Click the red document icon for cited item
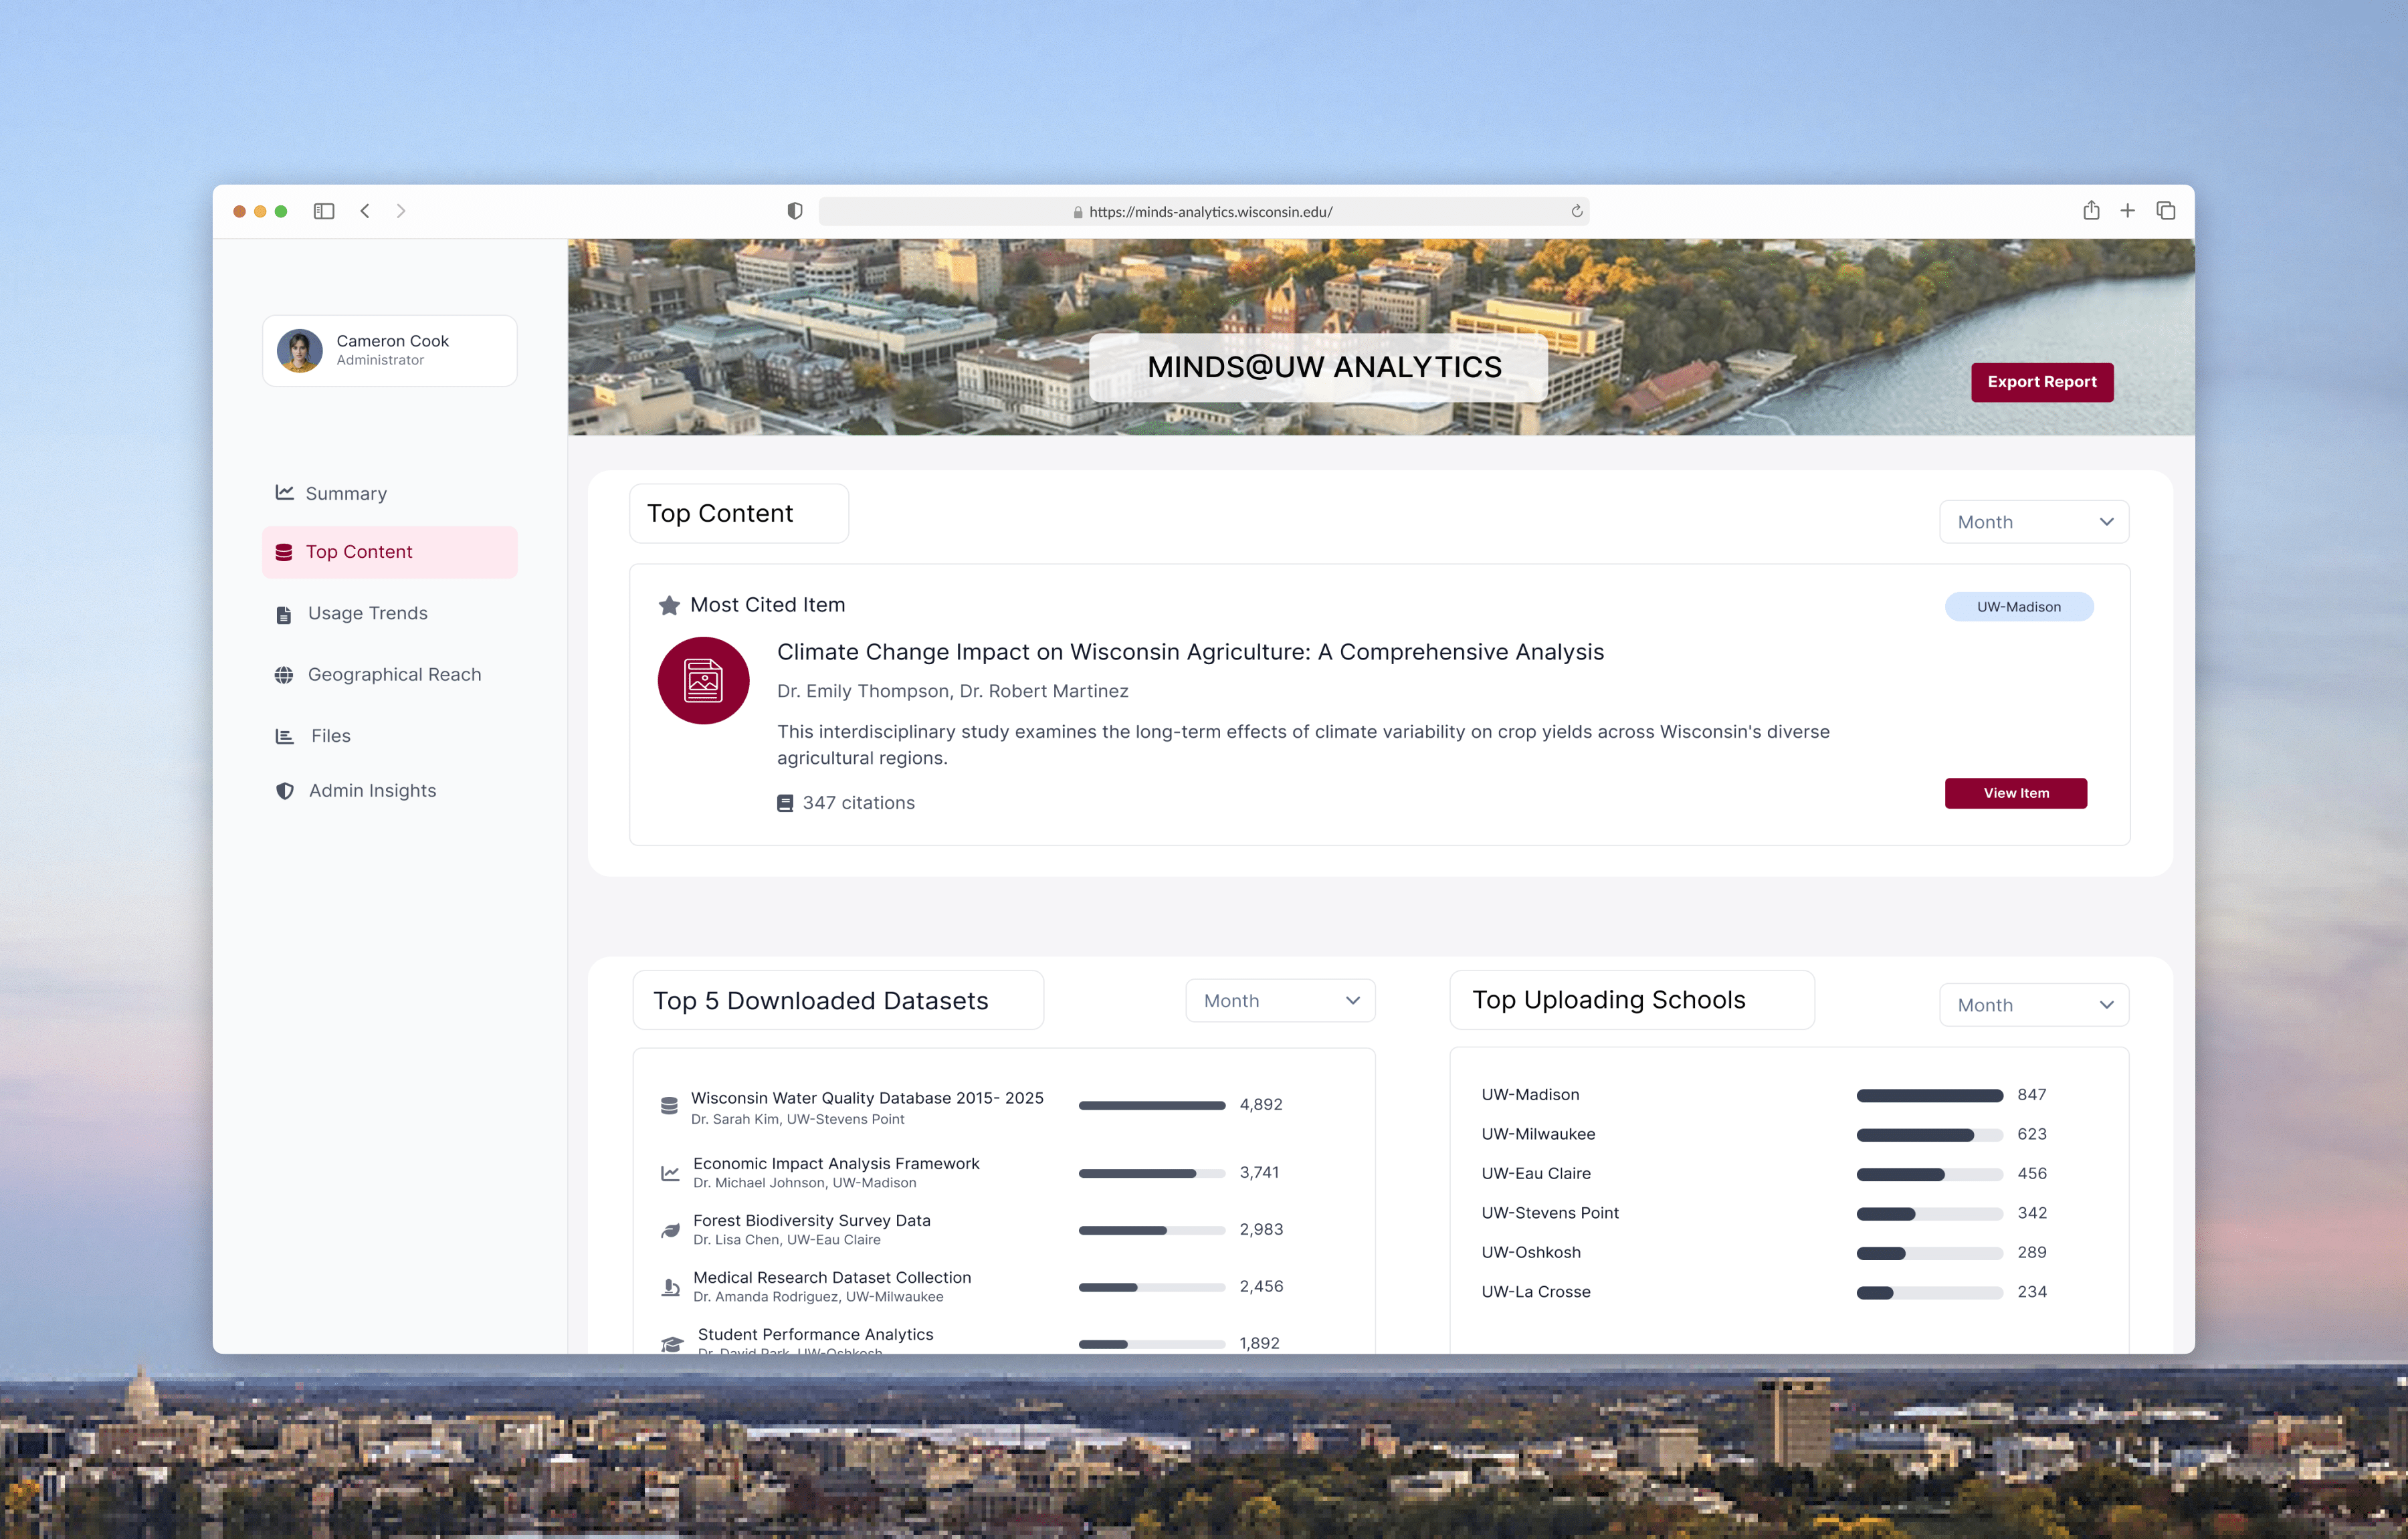Image resolution: width=2408 pixels, height=1539 pixels. 703,681
